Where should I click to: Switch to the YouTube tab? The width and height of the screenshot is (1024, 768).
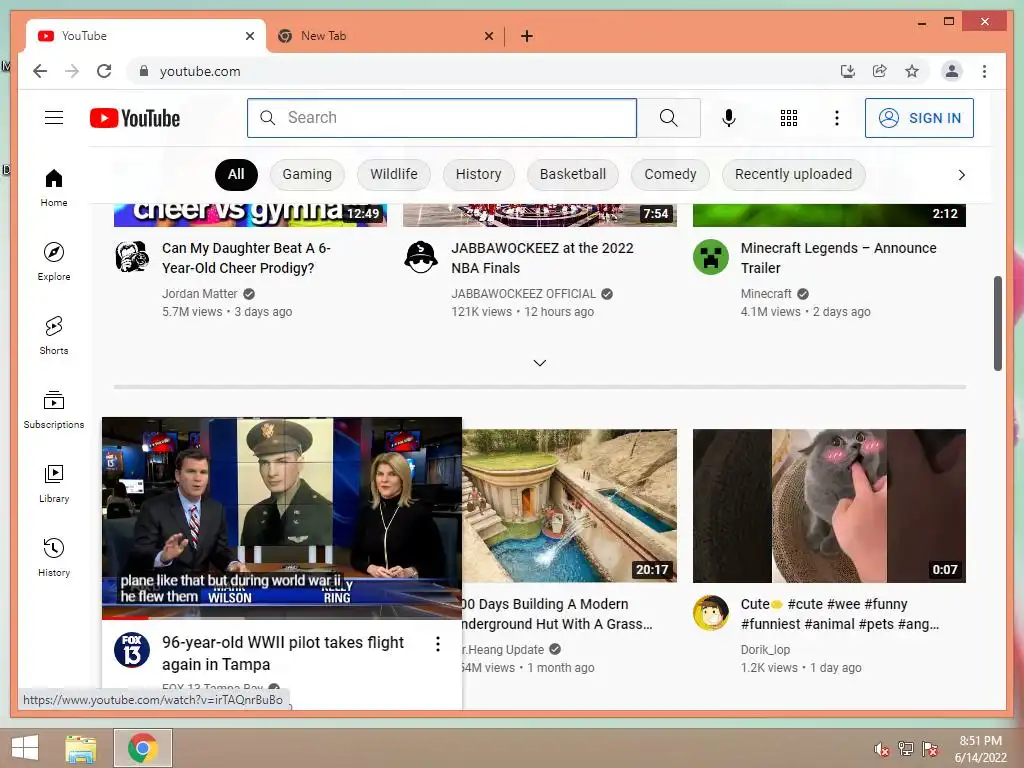pyautogui.click(x=146, y=36)
